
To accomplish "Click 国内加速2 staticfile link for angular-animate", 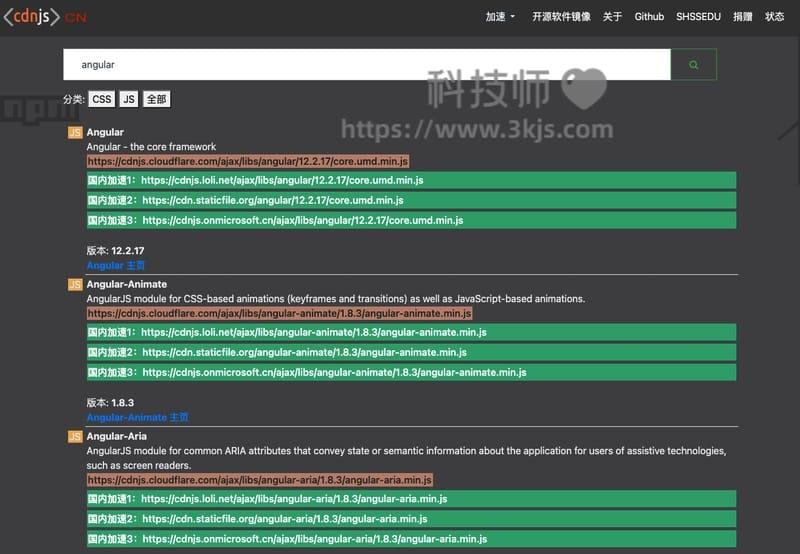I will (x=411, y=352).
